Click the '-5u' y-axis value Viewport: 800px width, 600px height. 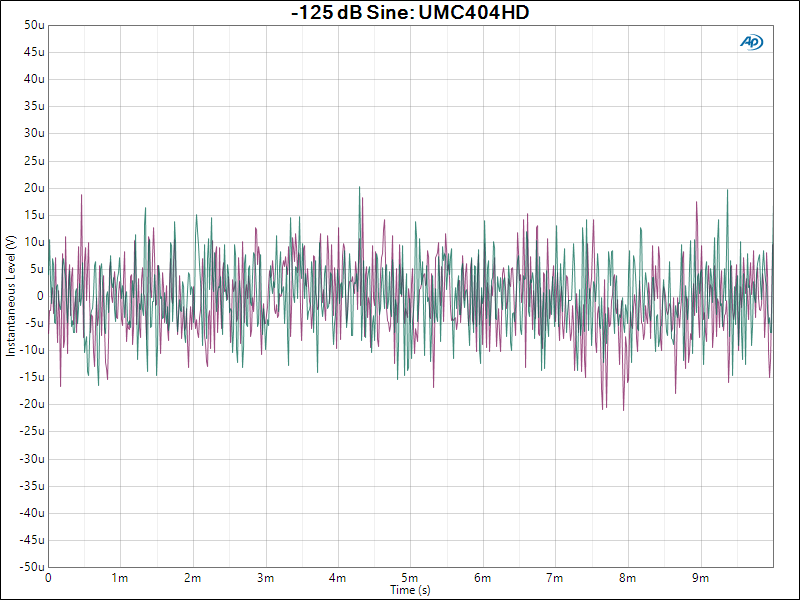coord(34,323)
